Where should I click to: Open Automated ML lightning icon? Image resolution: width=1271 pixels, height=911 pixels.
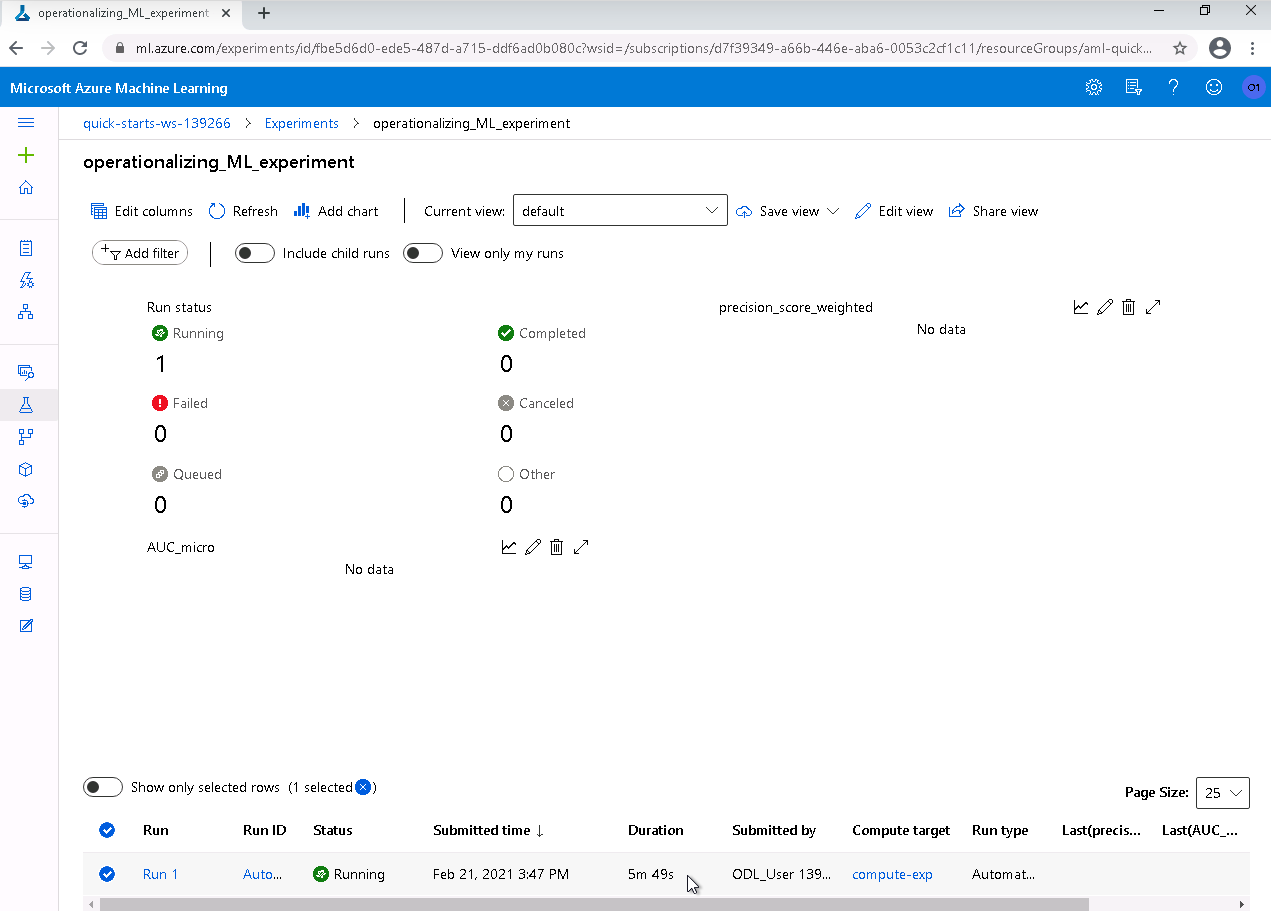coord(26,280)
